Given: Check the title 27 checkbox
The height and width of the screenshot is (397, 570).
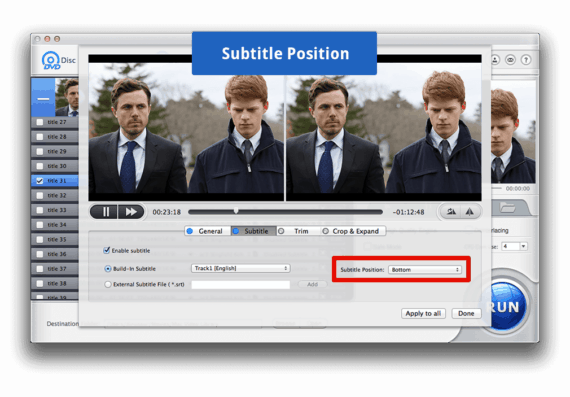Looking at the screenshot, I should coord(40,122).
